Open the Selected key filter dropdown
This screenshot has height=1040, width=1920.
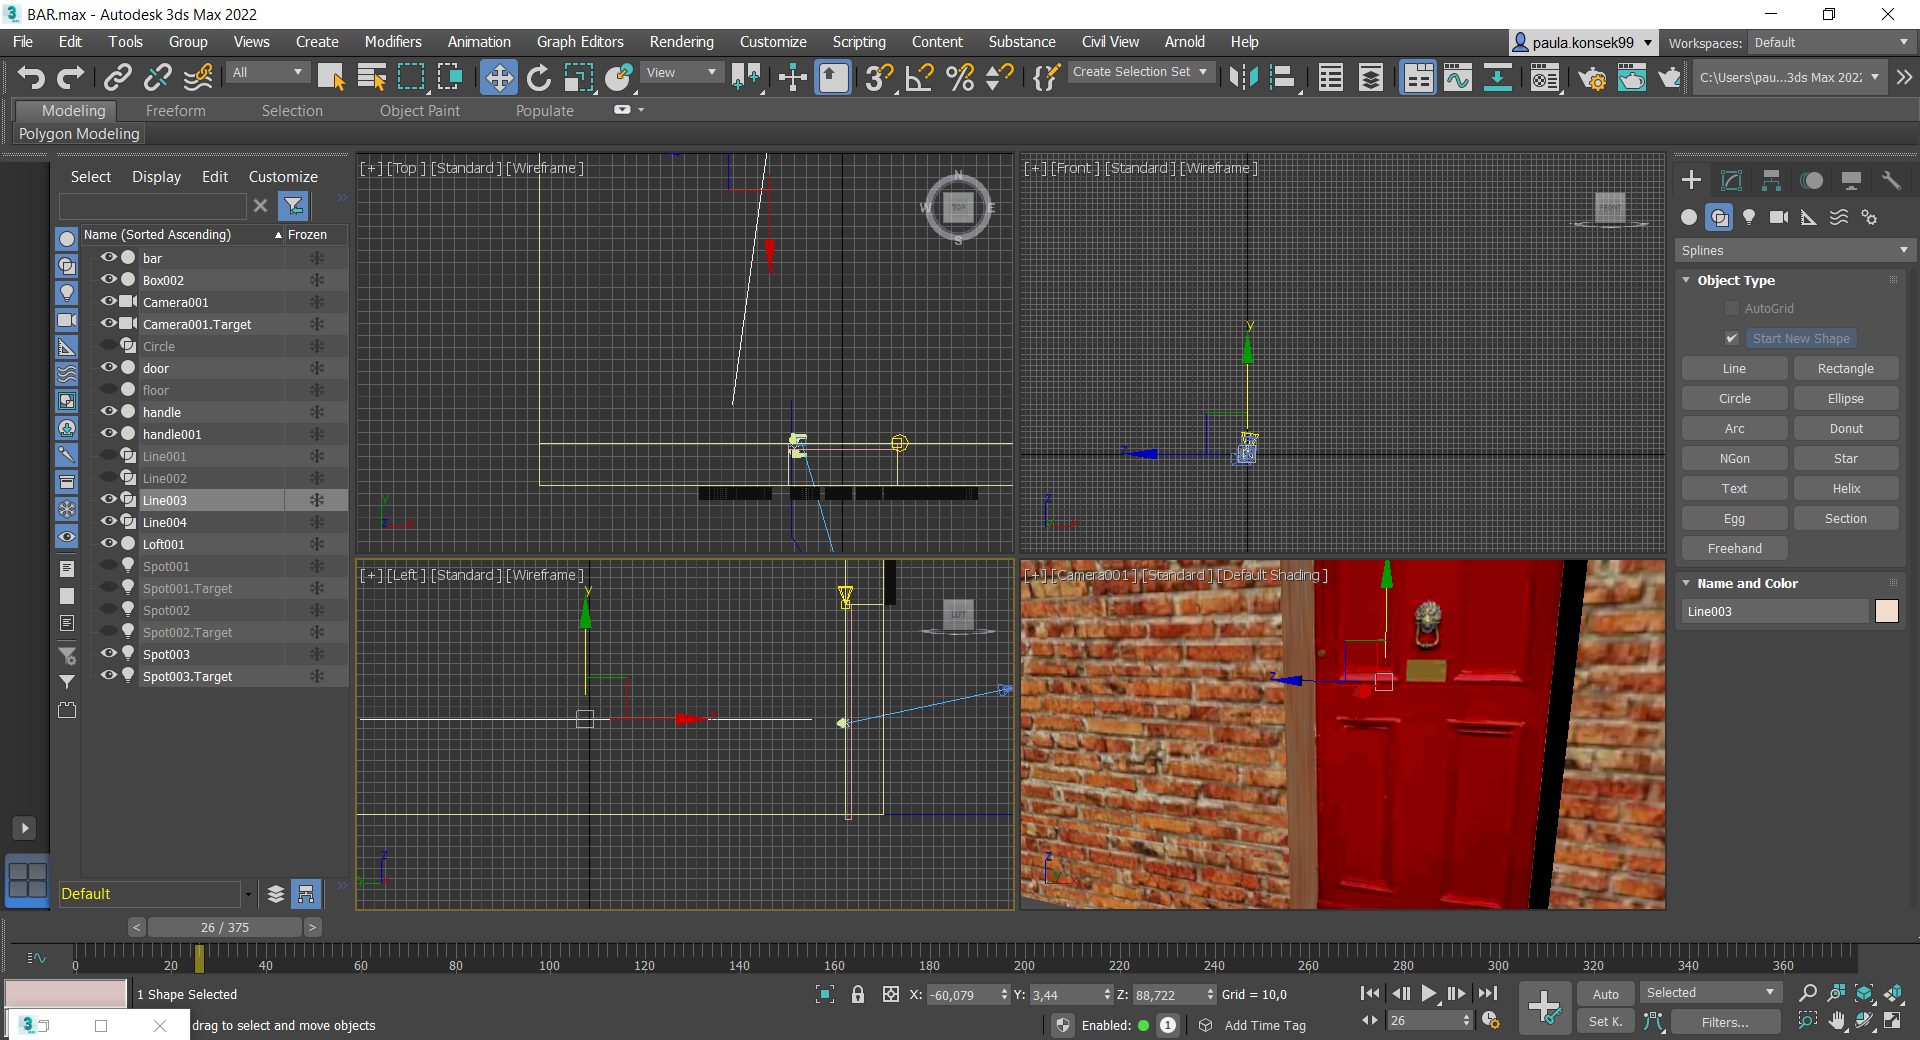point(1711,993)
